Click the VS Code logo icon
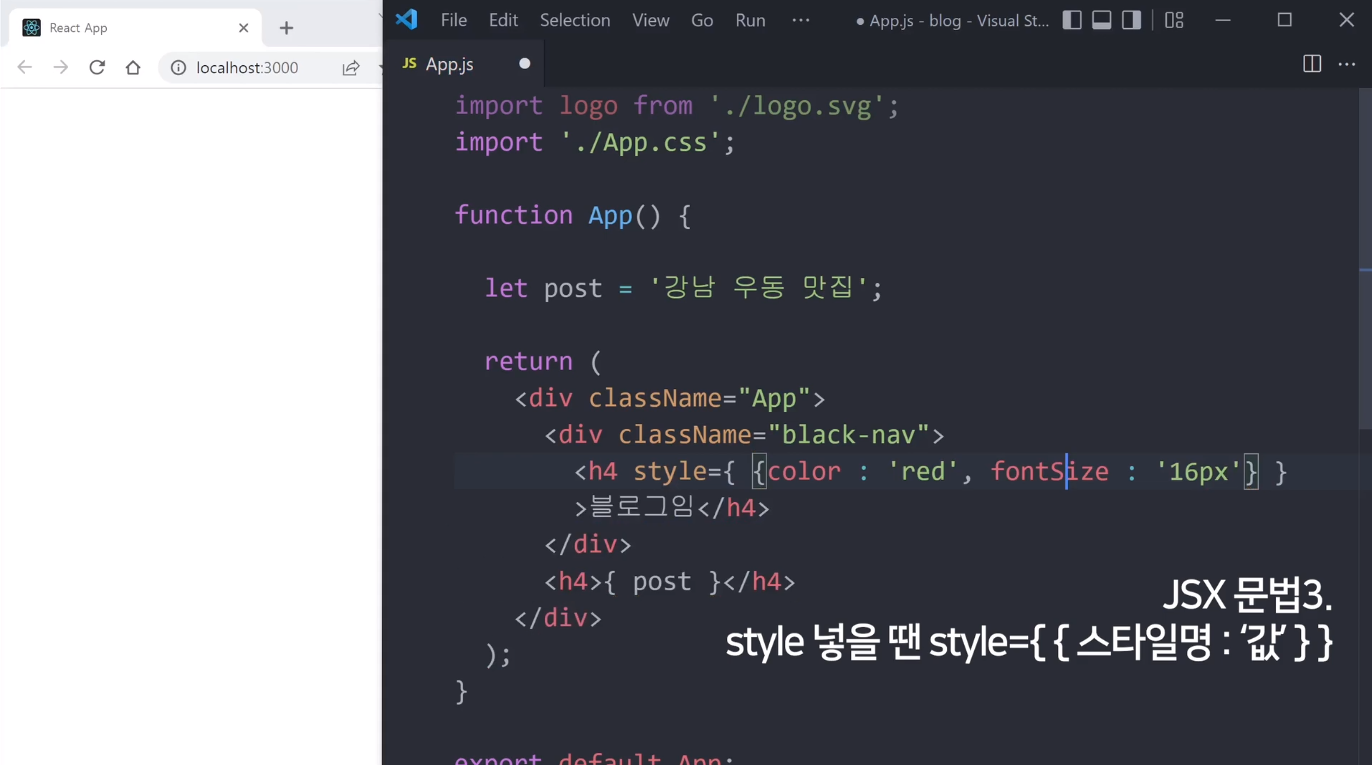The height and width of the screenshot is (765, 1372). [406, 19]
